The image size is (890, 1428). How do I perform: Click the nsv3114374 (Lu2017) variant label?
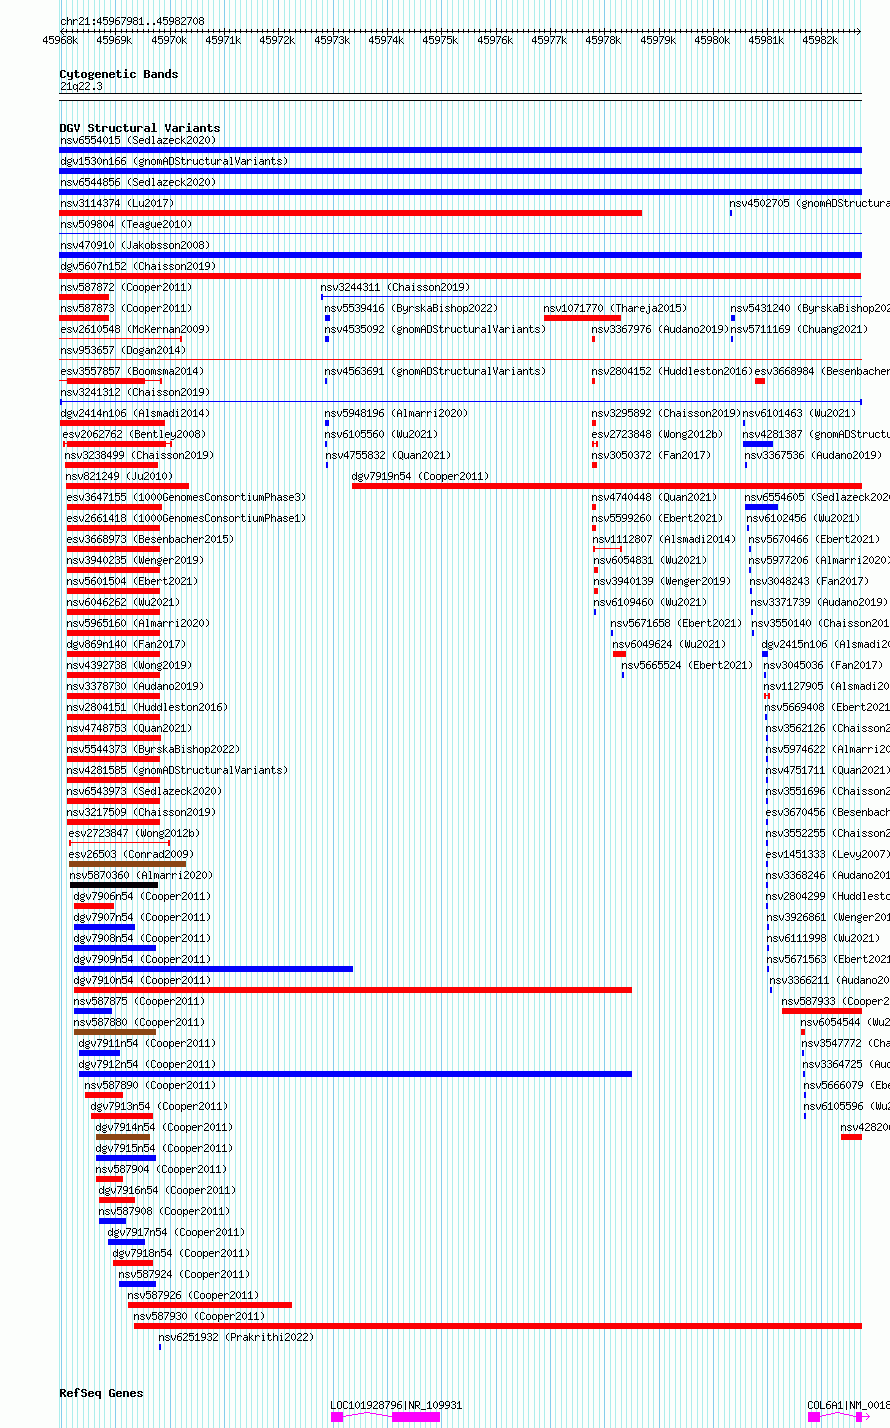(116, 203)
